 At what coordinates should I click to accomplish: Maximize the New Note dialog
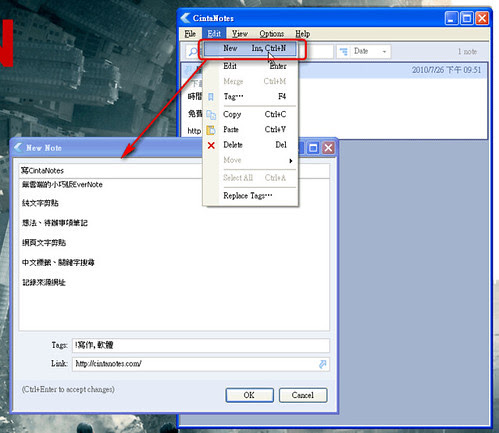[313, 148]
